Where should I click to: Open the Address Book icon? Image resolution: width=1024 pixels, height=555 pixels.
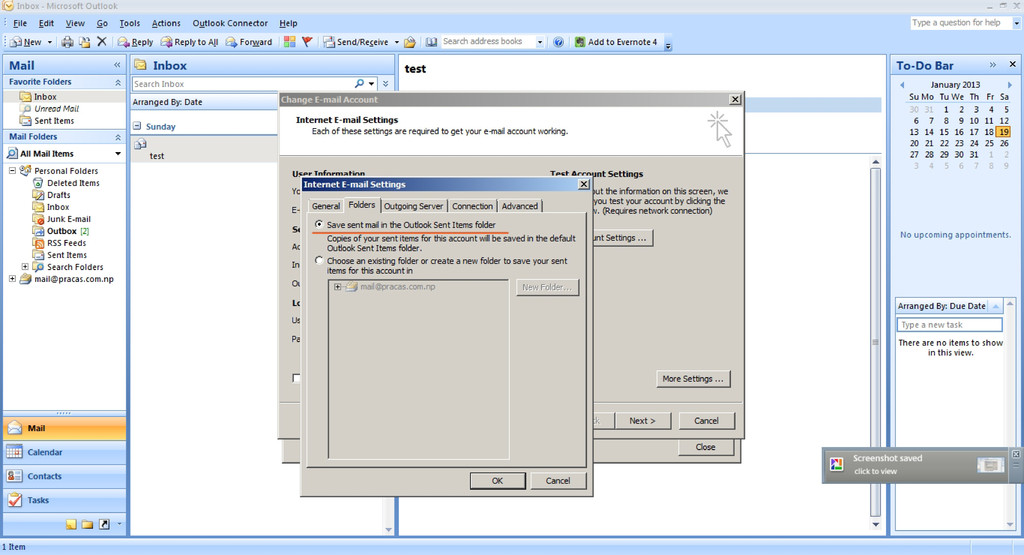pos(431,42)
